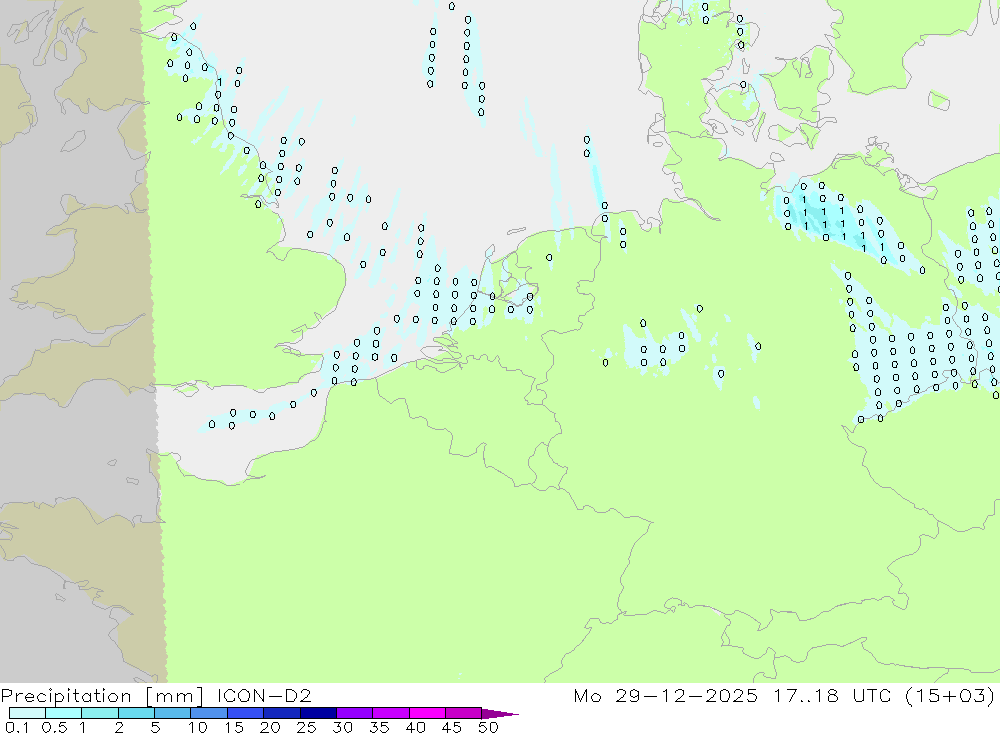The height and width of the screenshot is (733, 1000).
Task: Click the '10' legend scale label
Action: [x=198, y=727]
